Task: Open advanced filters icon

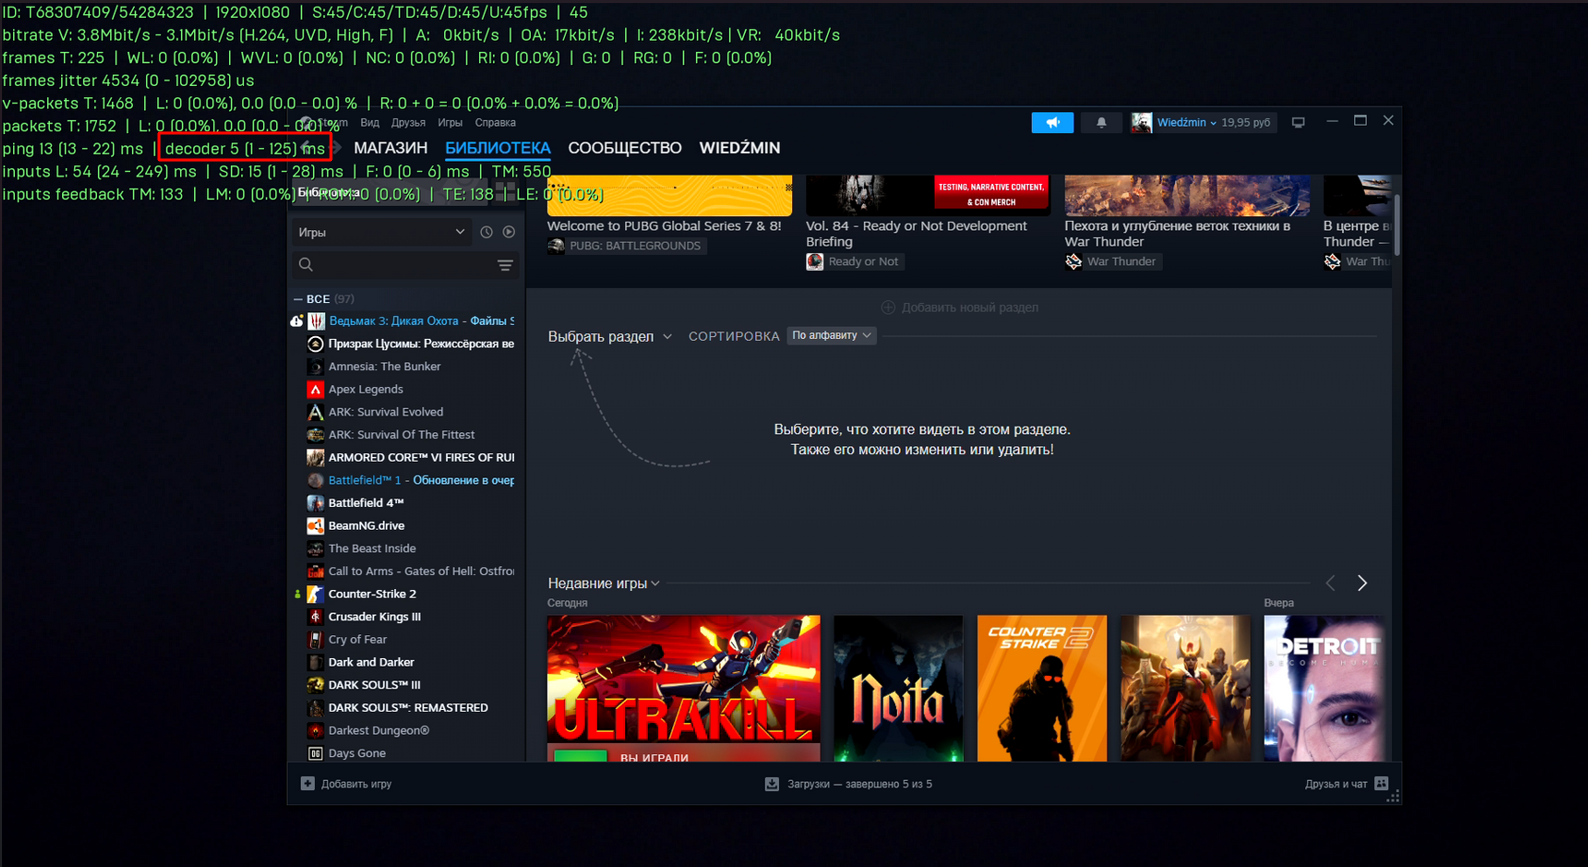Action: click(x=505, y=265)
